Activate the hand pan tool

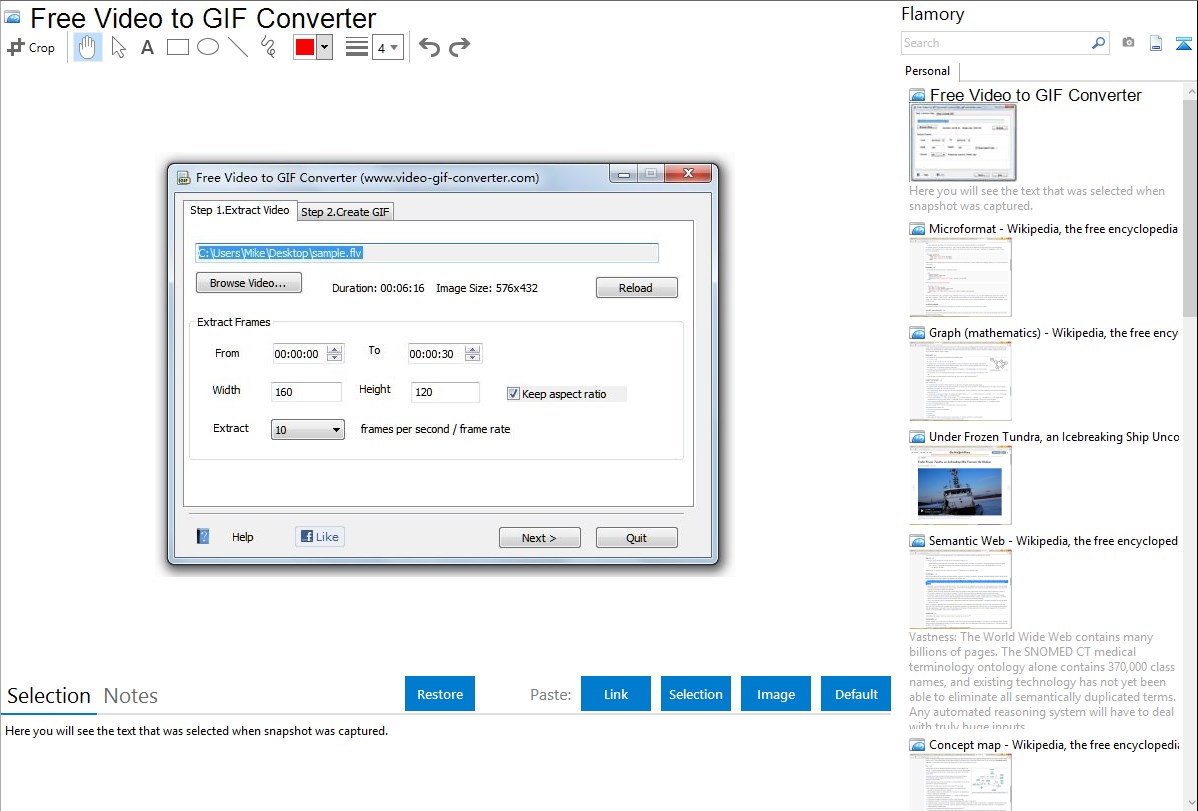click(x=87, y=47)
